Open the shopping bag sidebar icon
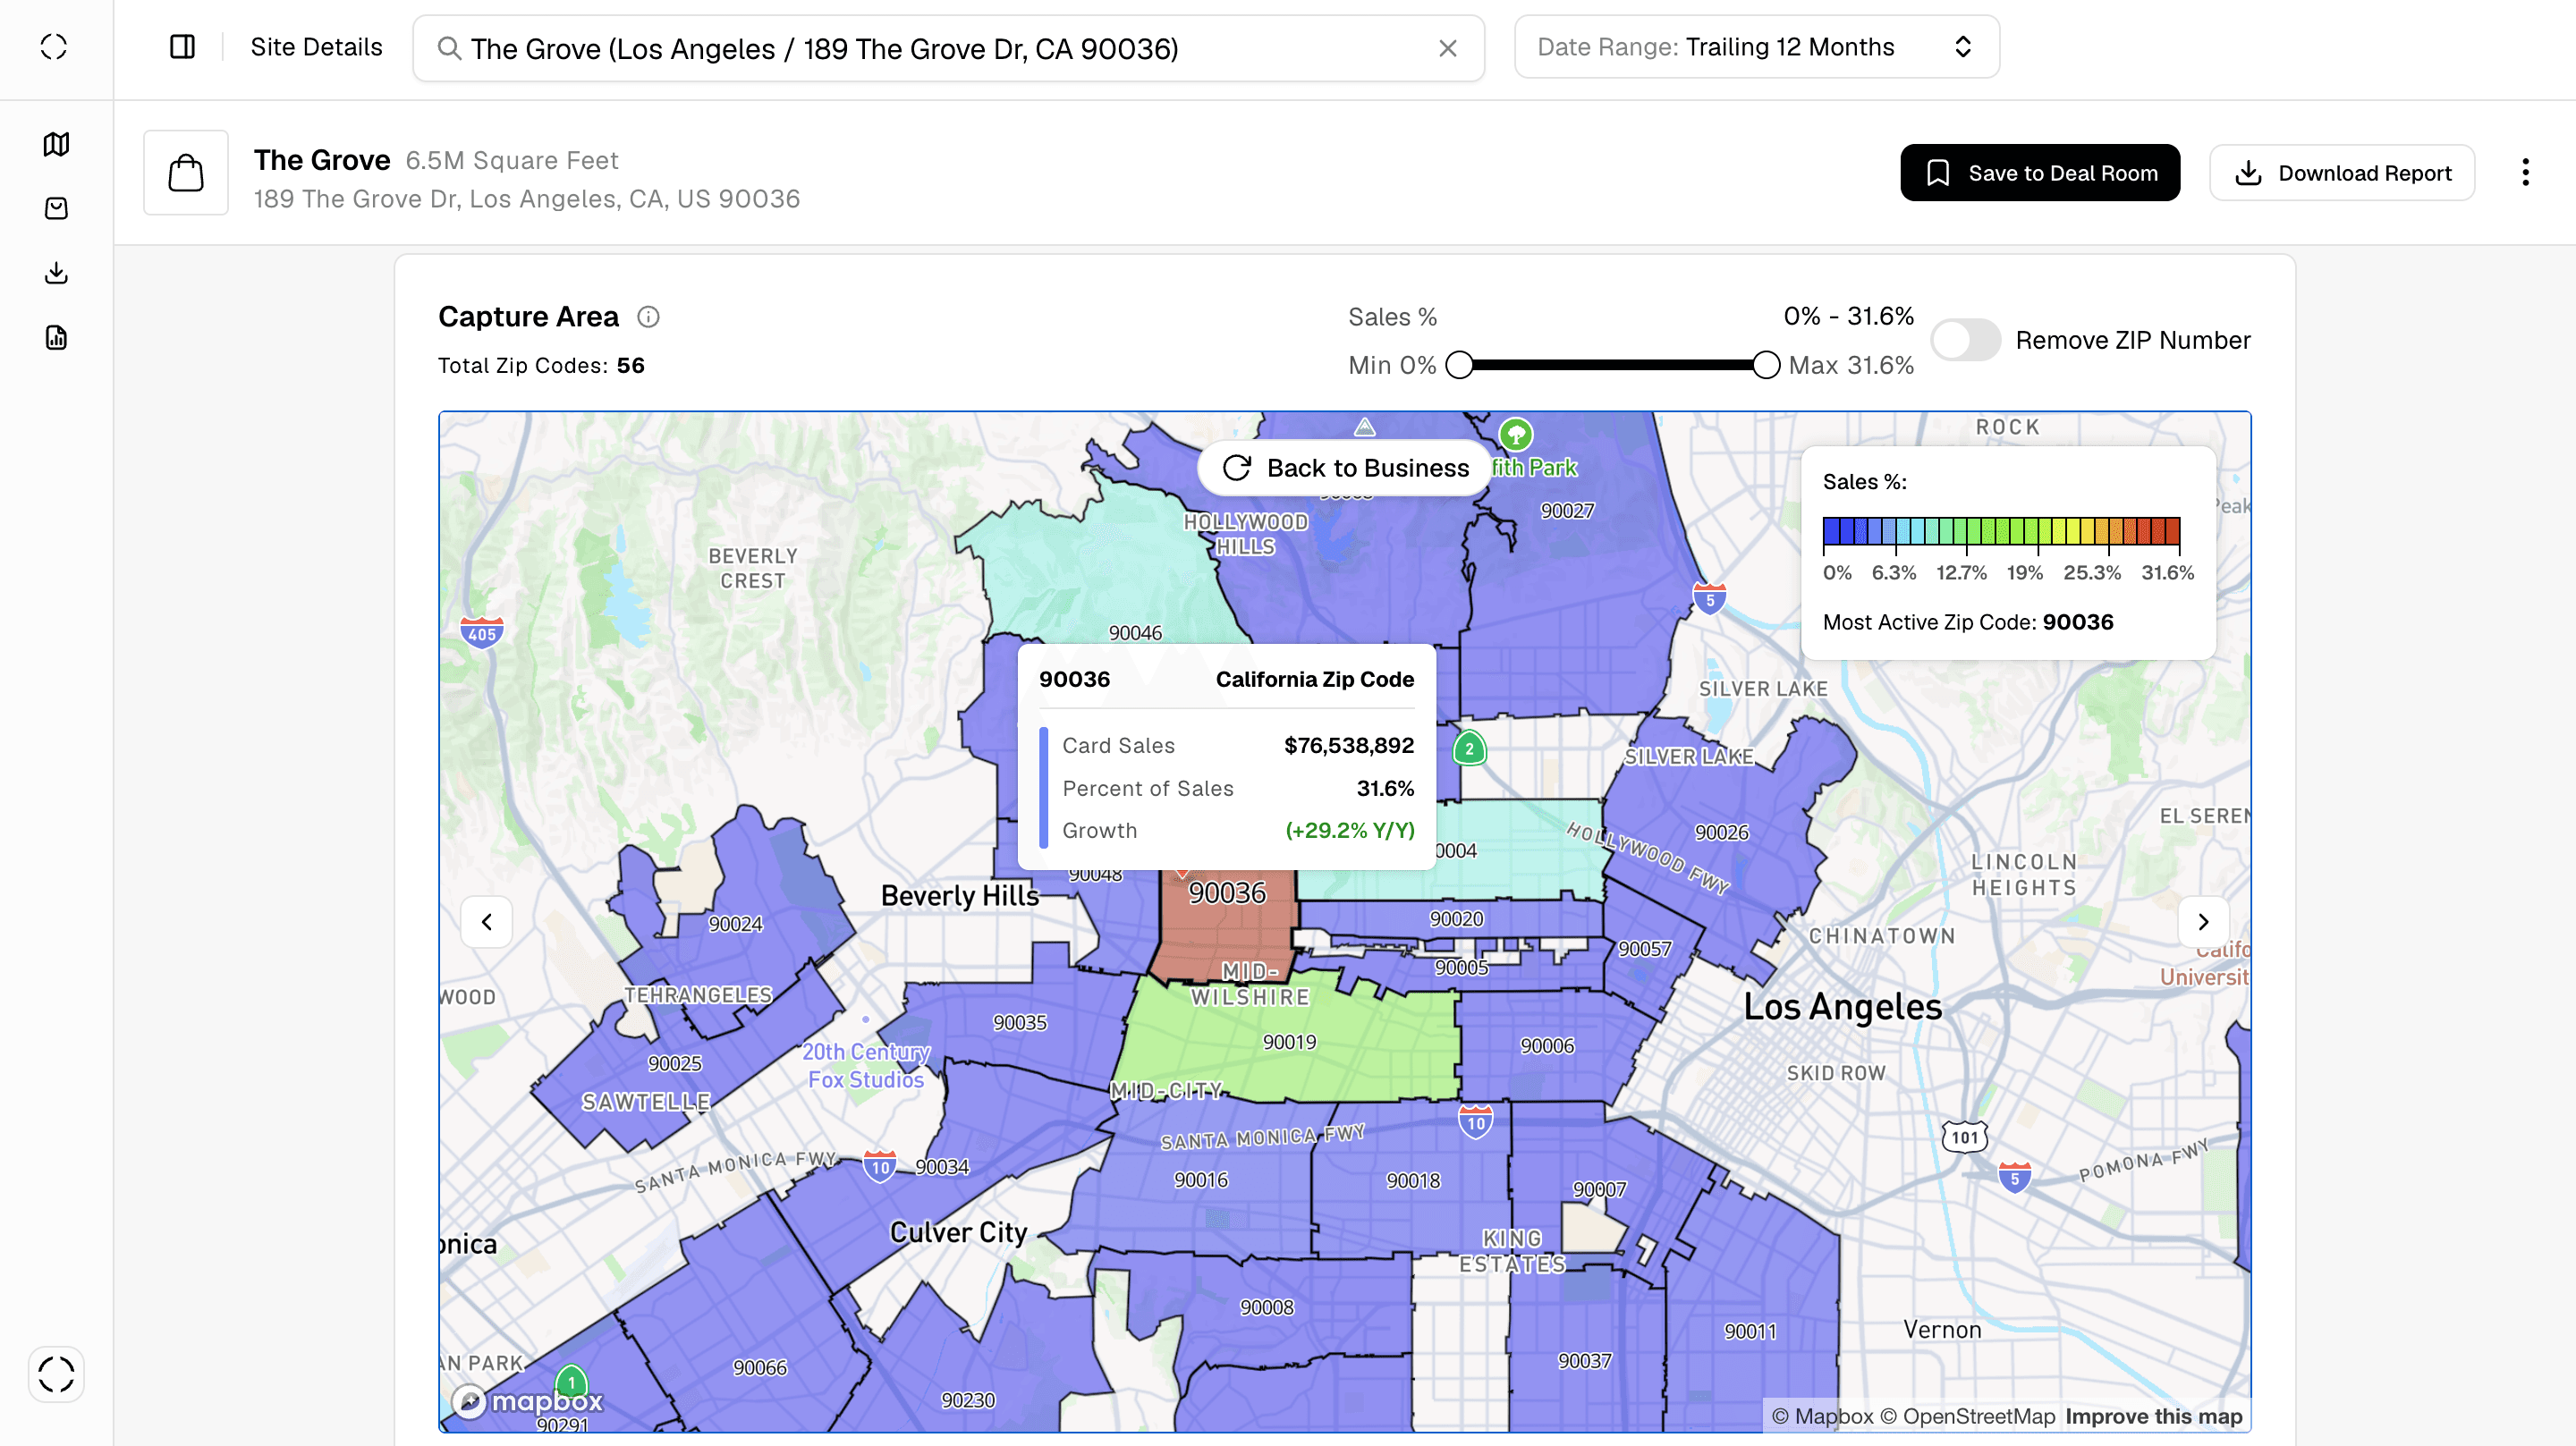 [56, 208]
